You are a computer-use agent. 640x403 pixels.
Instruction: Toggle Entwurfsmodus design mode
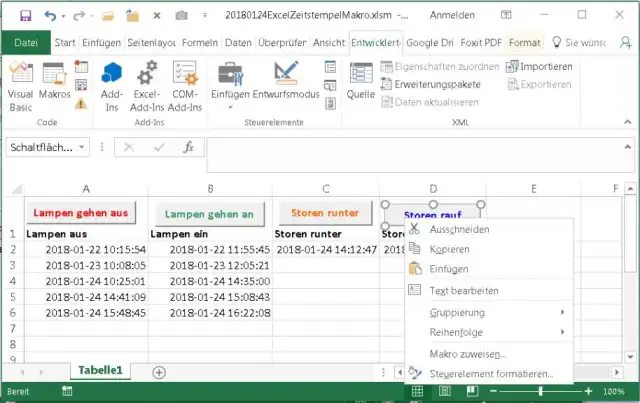pos(288,83)
